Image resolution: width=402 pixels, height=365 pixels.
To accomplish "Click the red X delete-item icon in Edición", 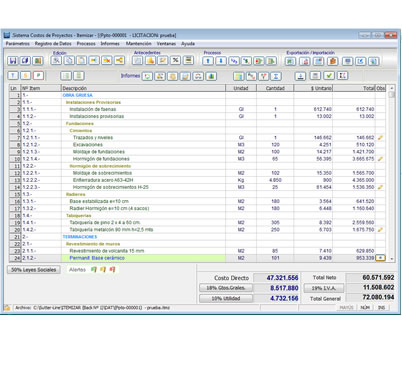I will (x=107, y=61).
